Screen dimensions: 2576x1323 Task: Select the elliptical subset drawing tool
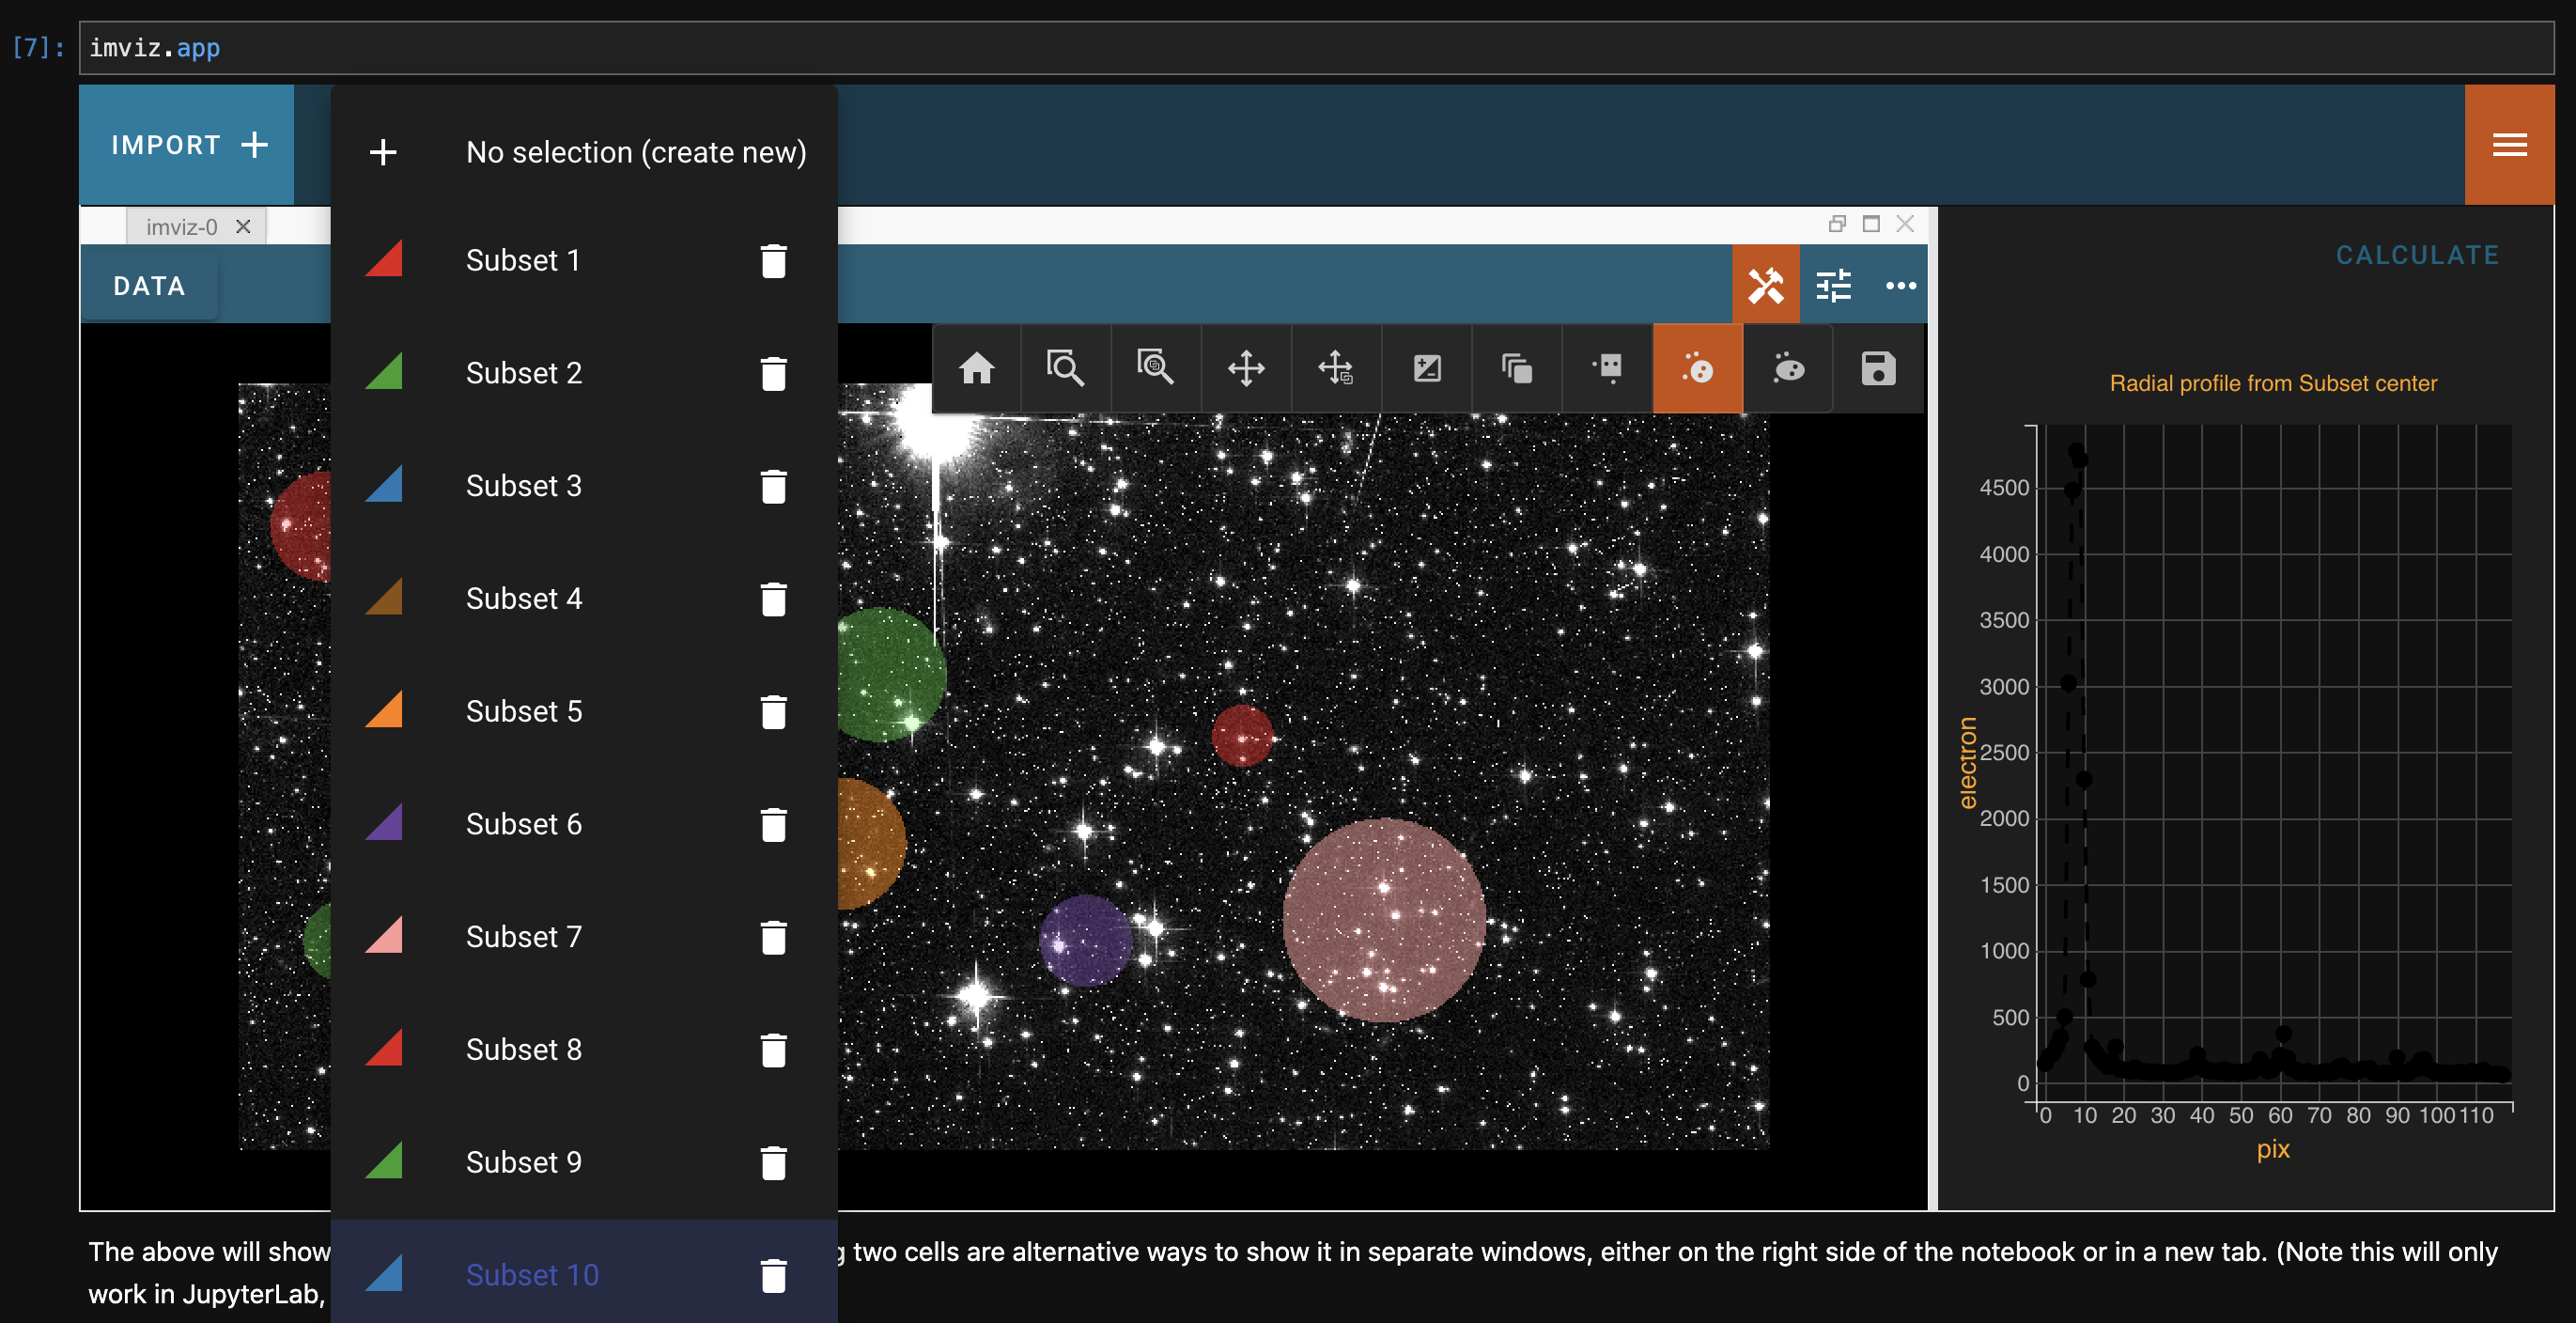1788,368
